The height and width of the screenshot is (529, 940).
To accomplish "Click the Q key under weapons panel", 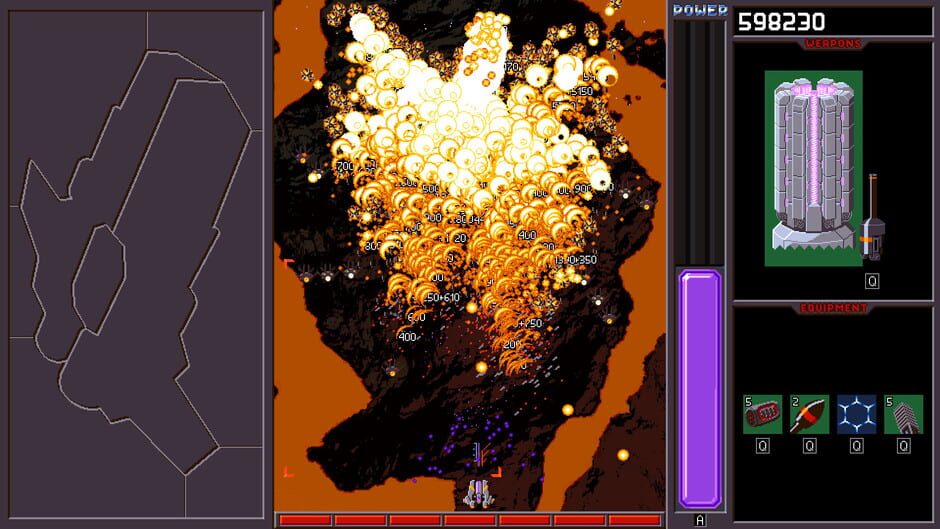I will [x=872, y=281].
